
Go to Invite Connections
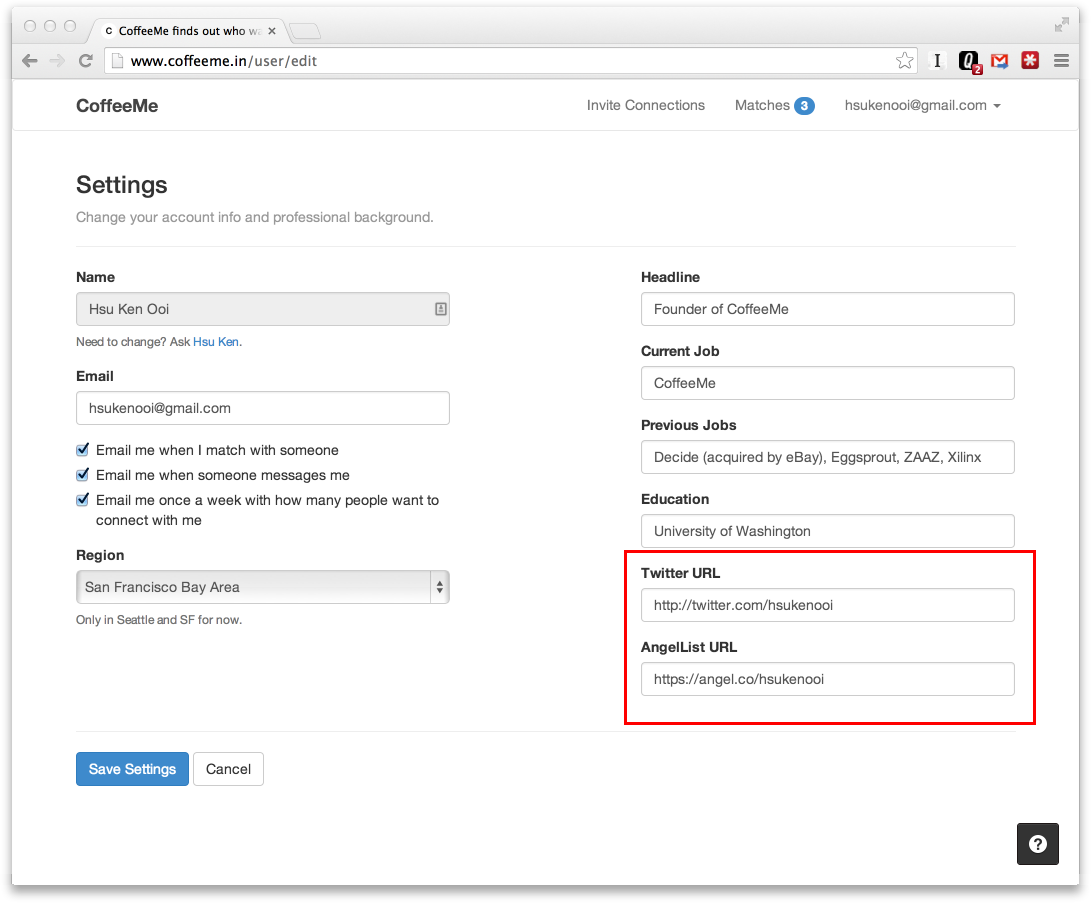(645, 105)
